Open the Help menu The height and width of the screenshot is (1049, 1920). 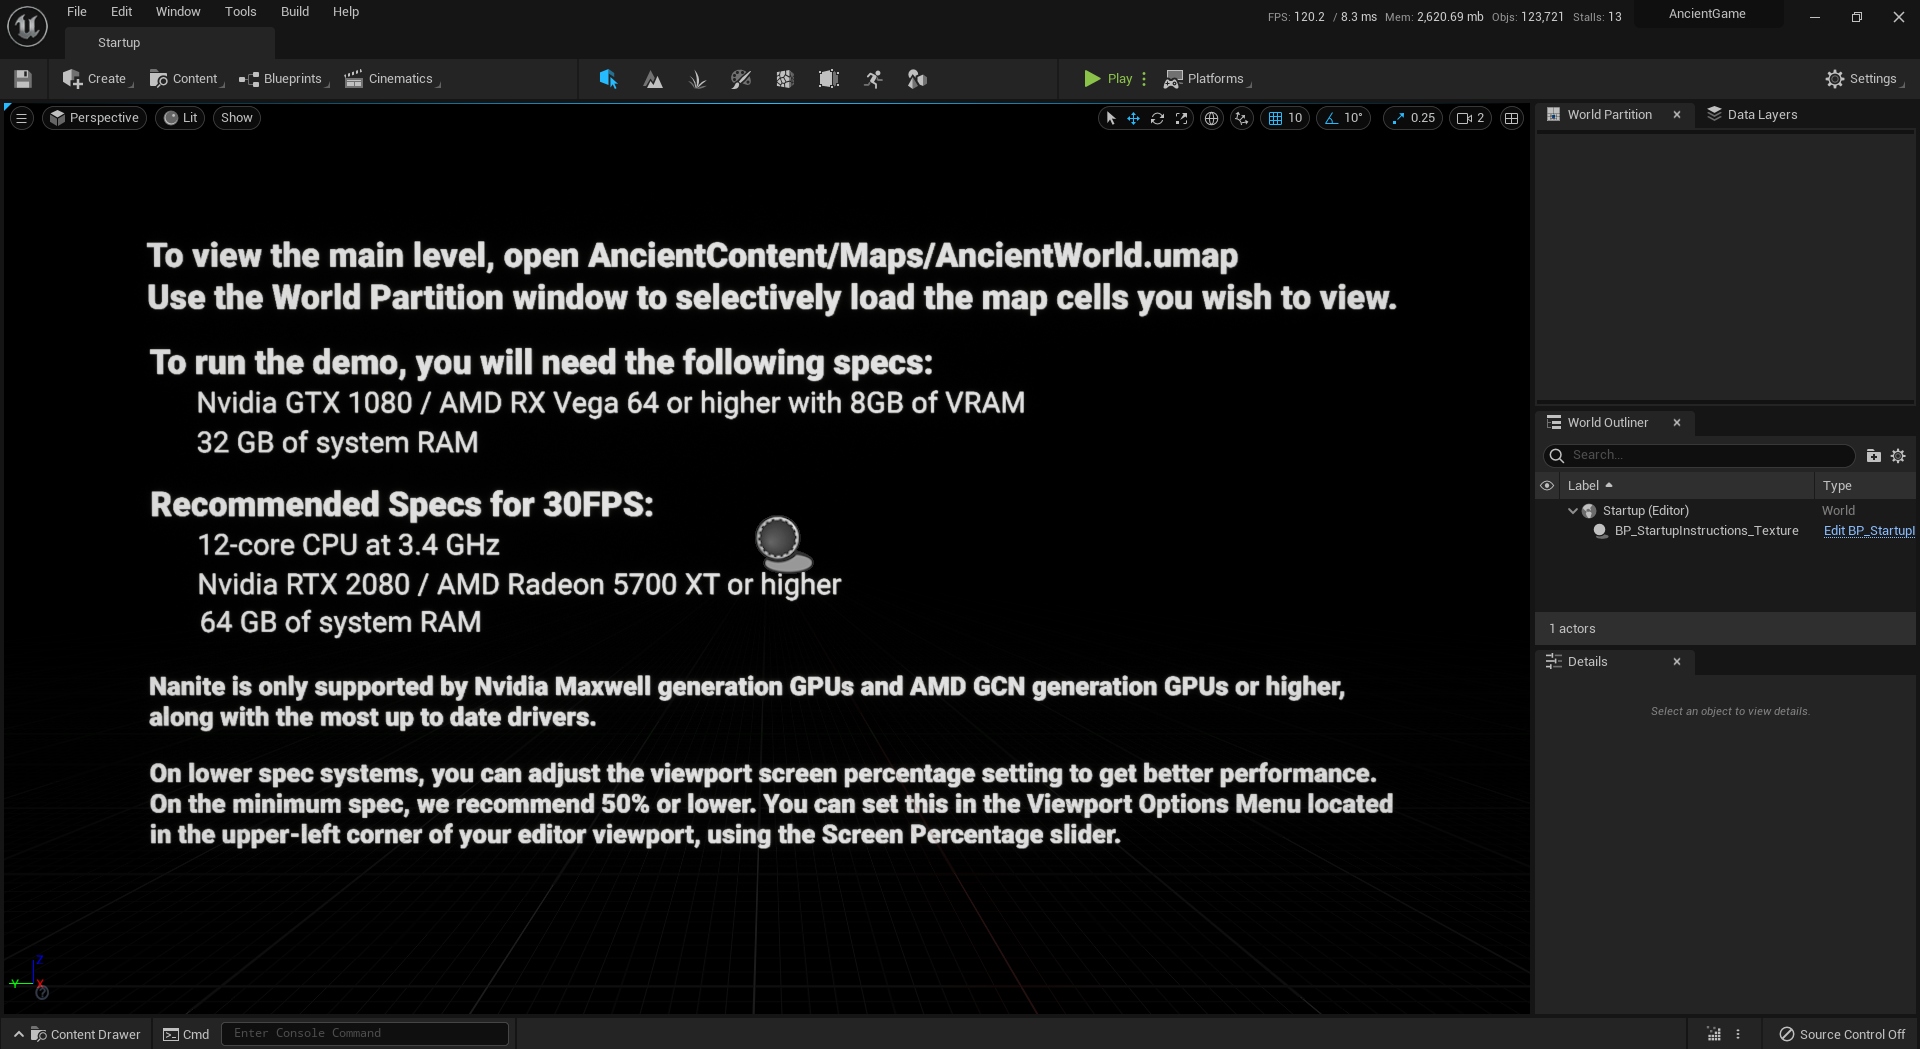click(346, 12)
